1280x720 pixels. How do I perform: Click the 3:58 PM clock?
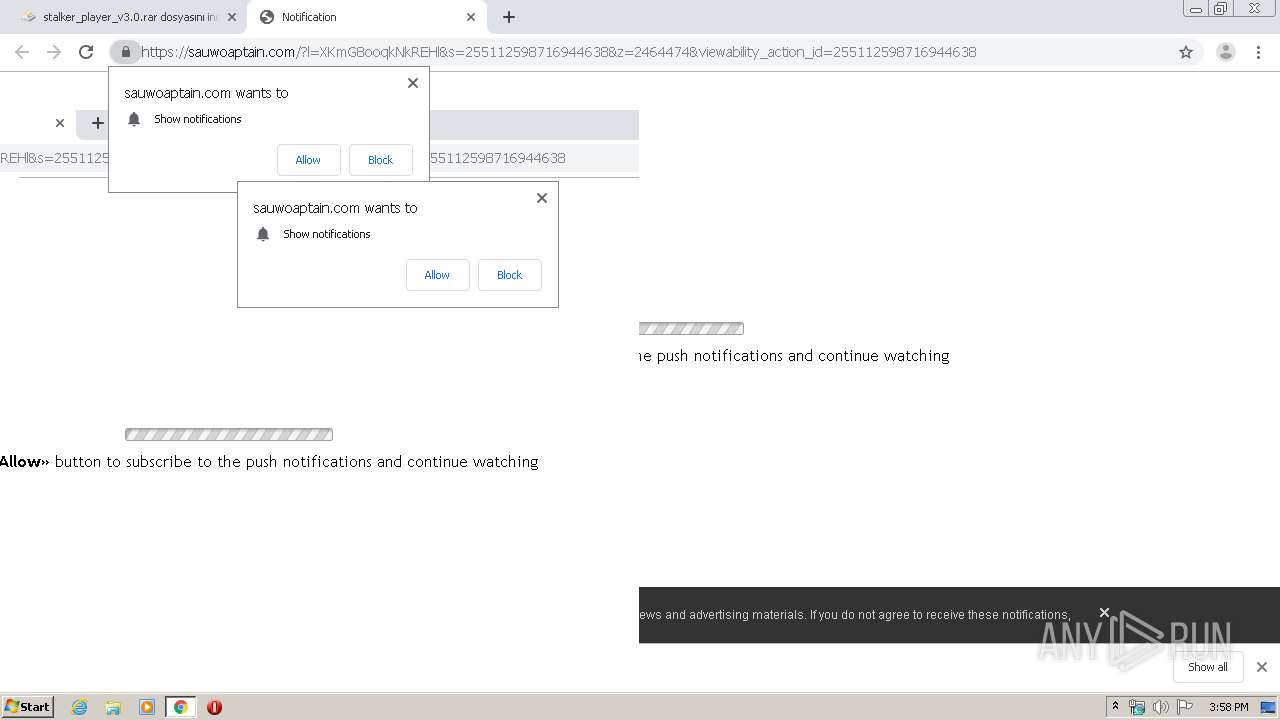(x=1228, y=707)
